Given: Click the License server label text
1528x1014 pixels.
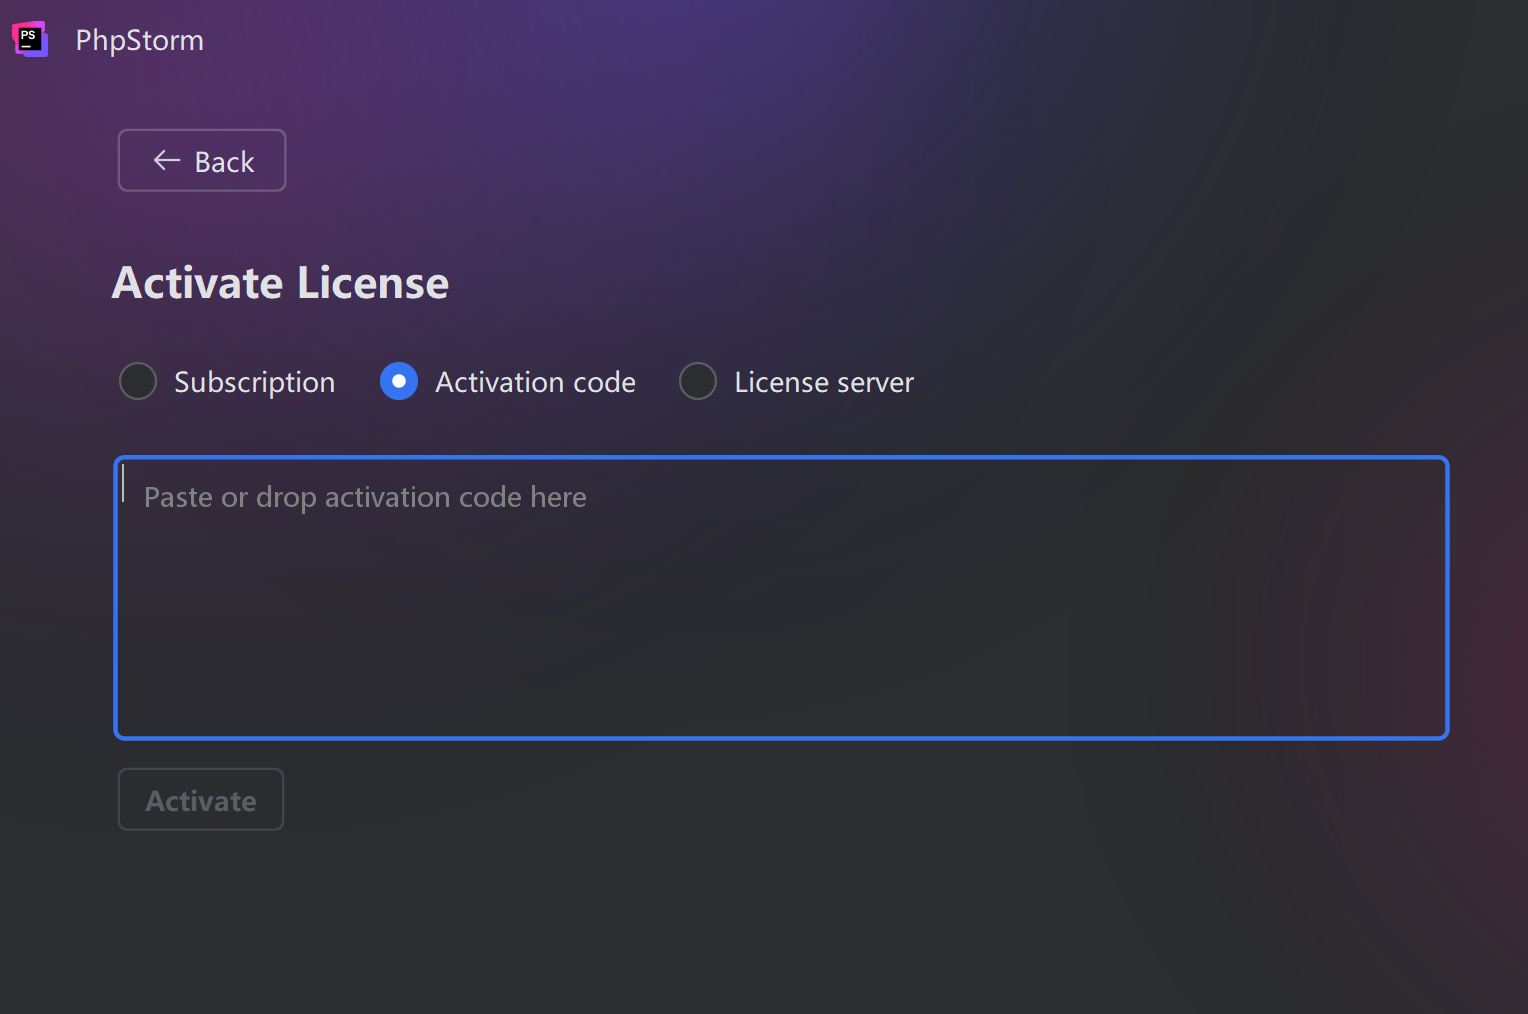Looking at the screenshot, I should click(824, 382).
